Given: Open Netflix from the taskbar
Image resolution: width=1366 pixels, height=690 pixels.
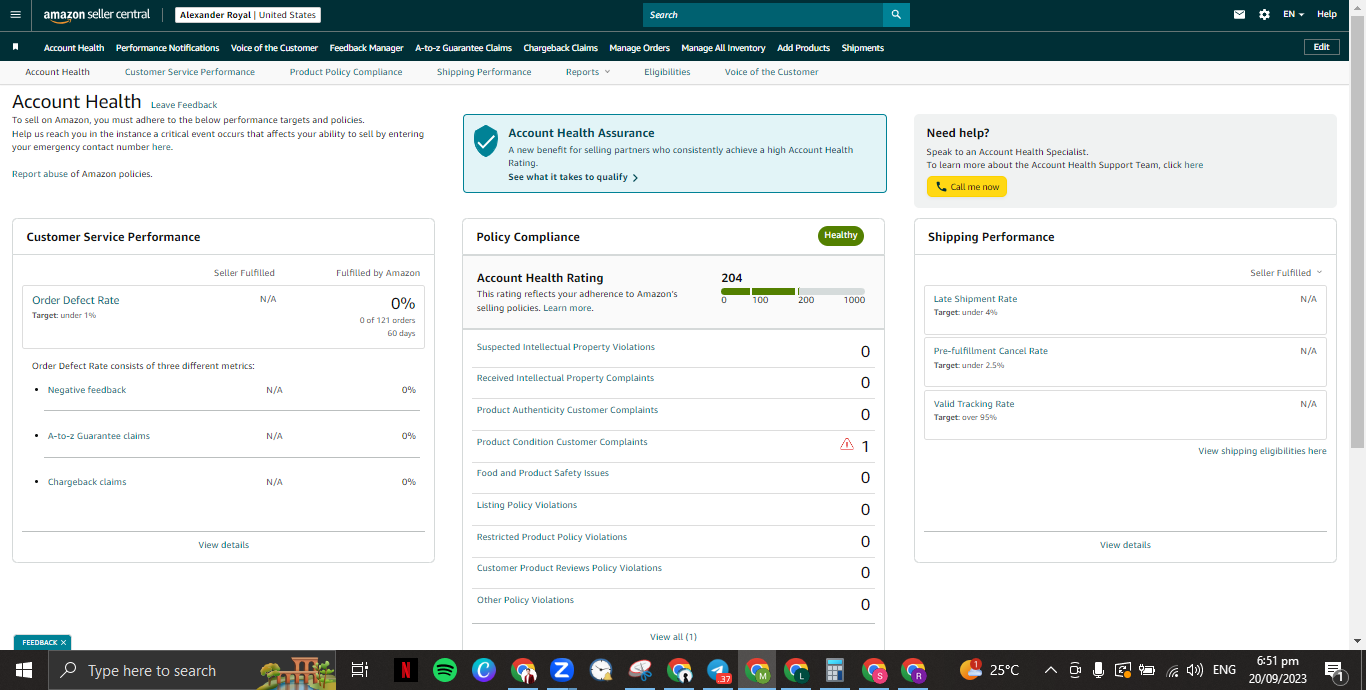Looking at the screenshot, I should [405, 670].
